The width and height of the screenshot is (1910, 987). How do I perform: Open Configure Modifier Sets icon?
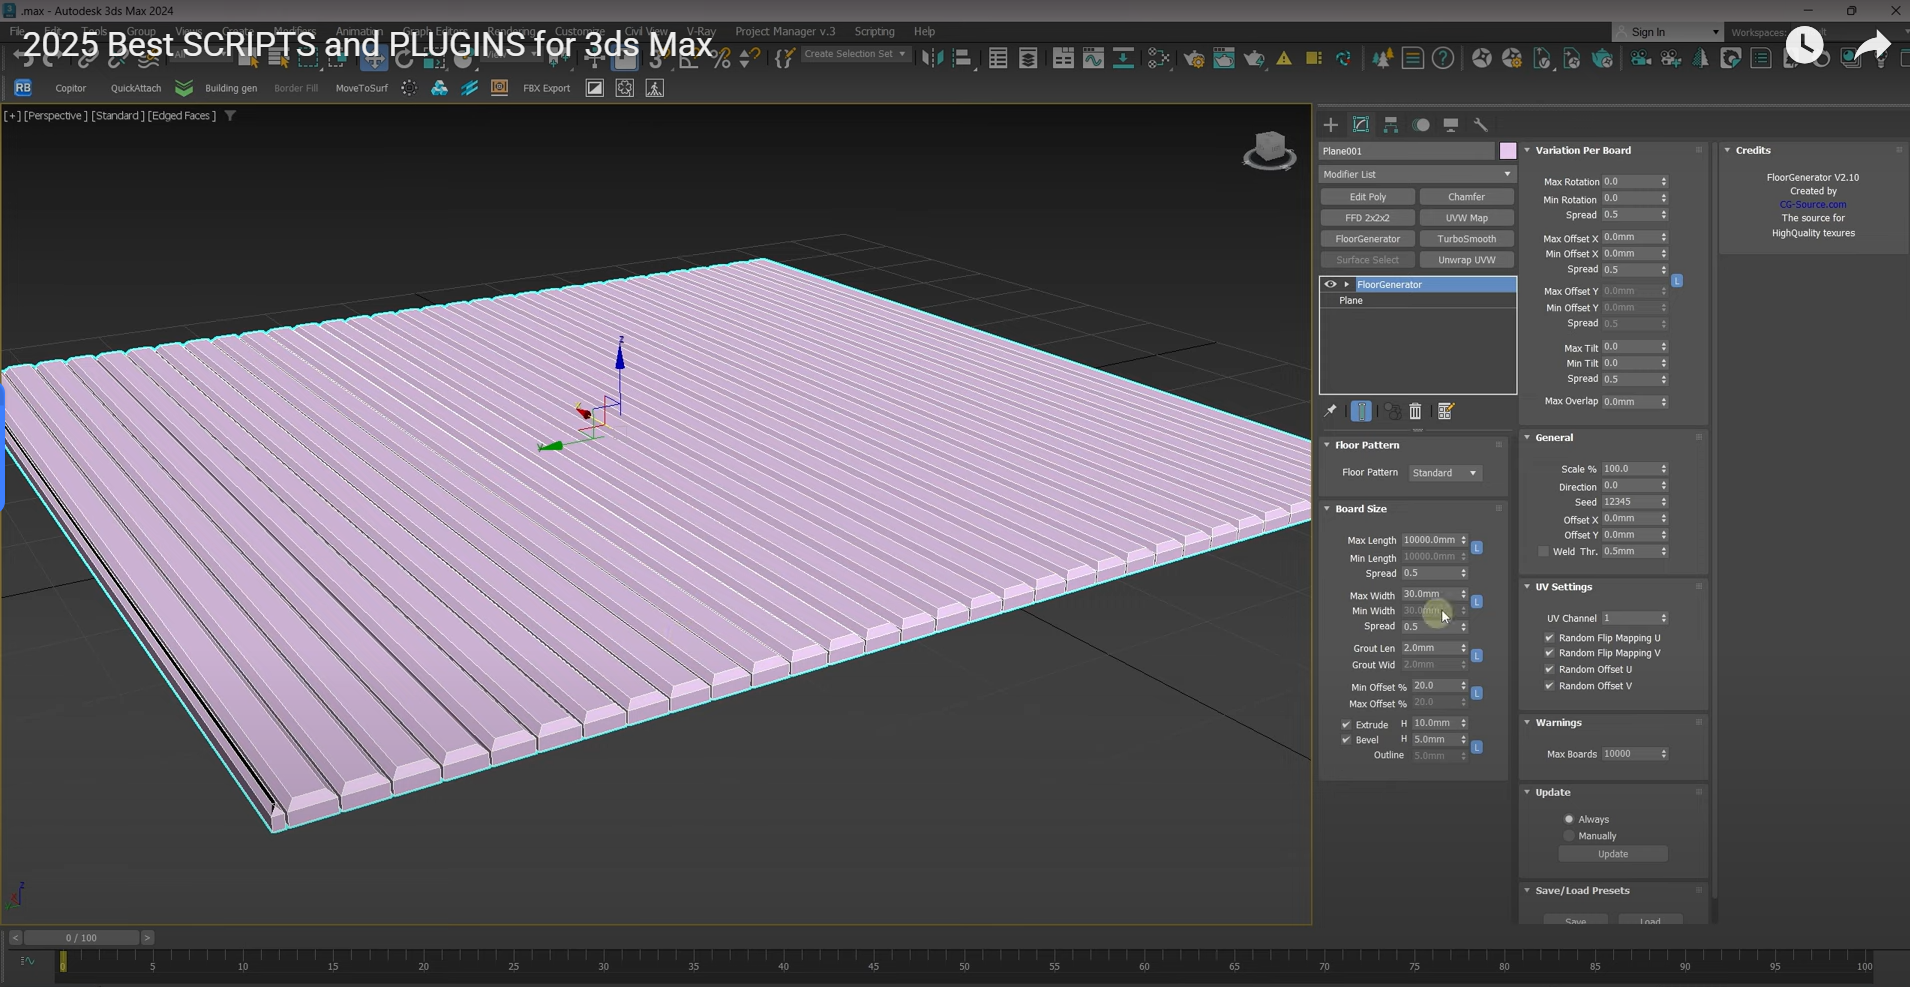(x=1445, y=411)
